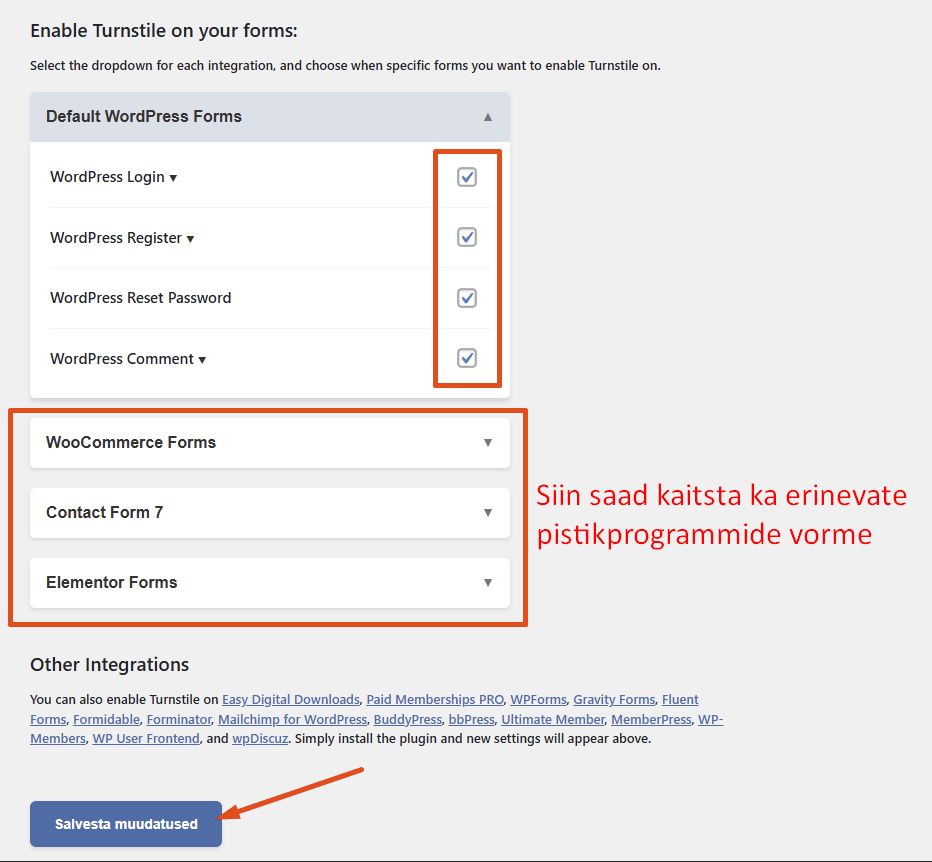Uncheck the WordPress Login checkbox
932x862 pixels.
point(467,177)
